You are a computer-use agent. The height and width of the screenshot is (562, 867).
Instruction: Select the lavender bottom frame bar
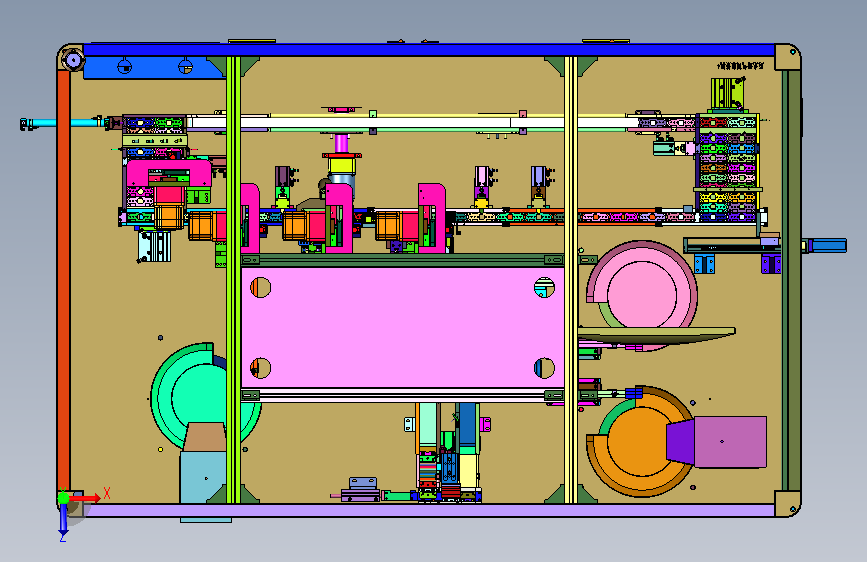pyautogui.click(x=429, y=510)
